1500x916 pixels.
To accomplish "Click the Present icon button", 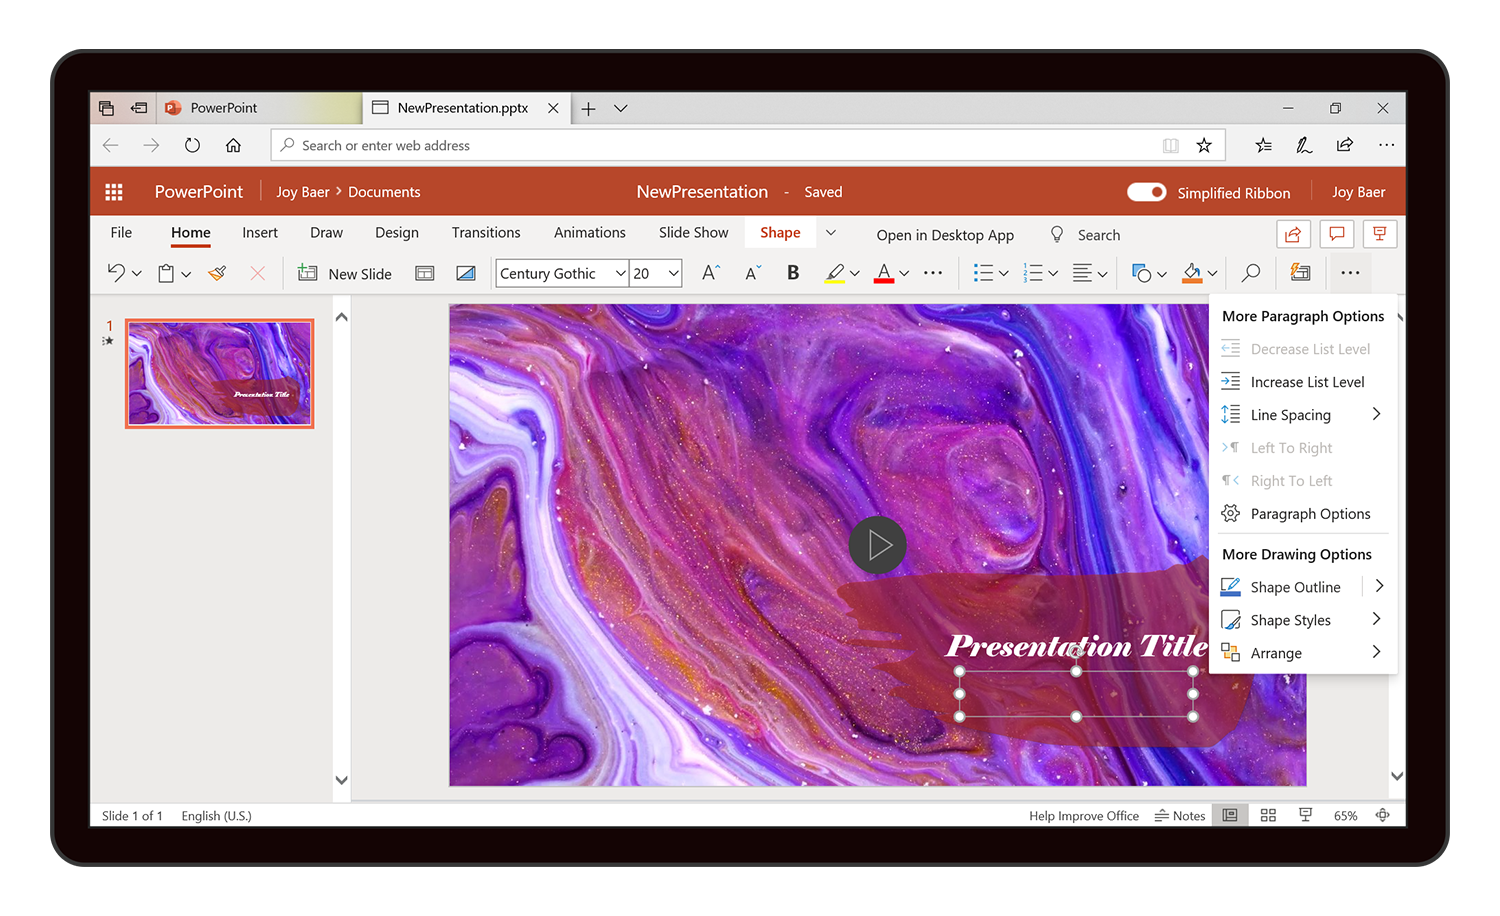I will tap(1380, 234).
